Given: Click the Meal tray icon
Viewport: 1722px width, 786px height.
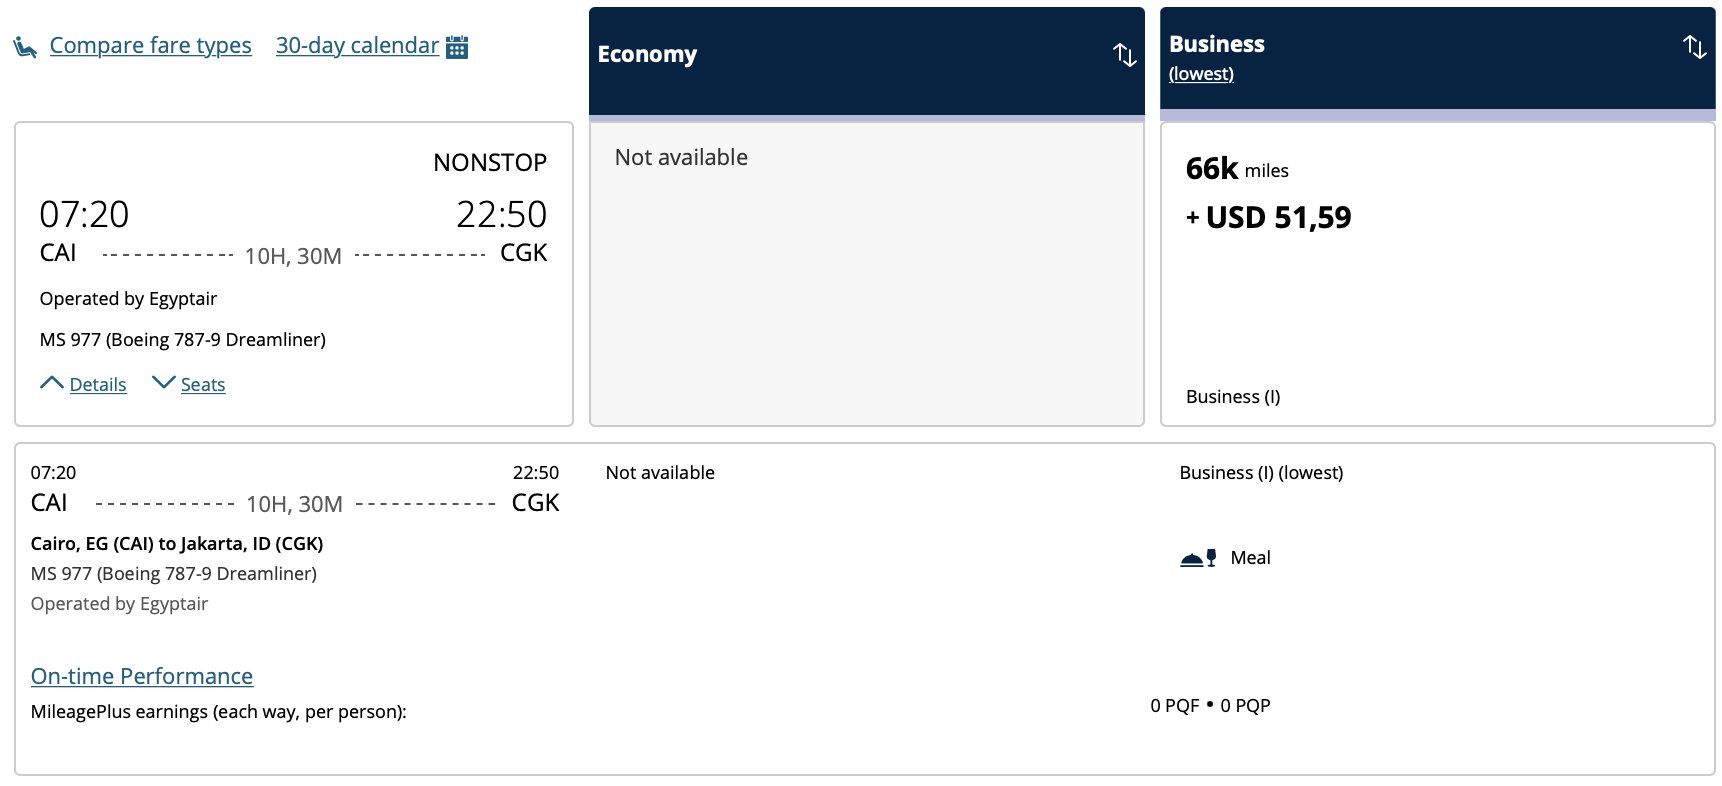Looking at the screenshot, I should coord(1198,558).
